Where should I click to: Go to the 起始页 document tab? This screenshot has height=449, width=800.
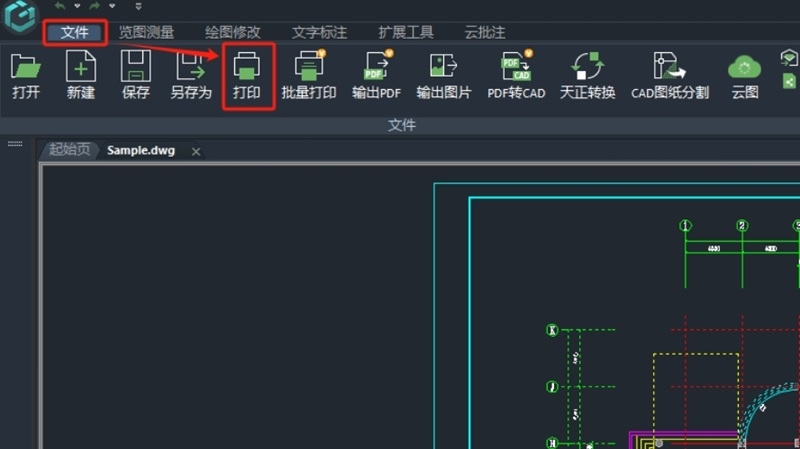[x=69, y=149]
